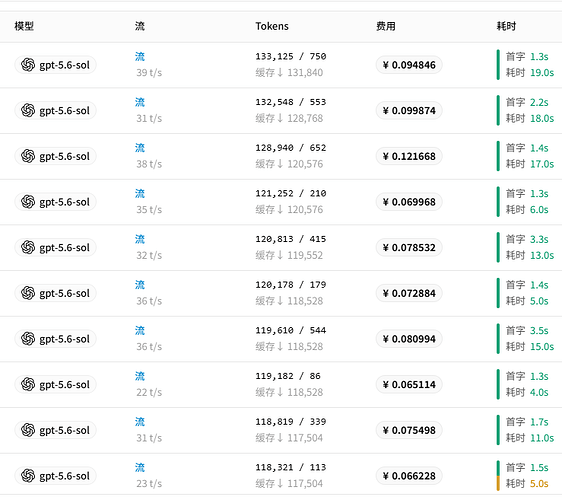Click the ¥ 0.078532 cost pill
562x500 pixels.
coord(409,247)
